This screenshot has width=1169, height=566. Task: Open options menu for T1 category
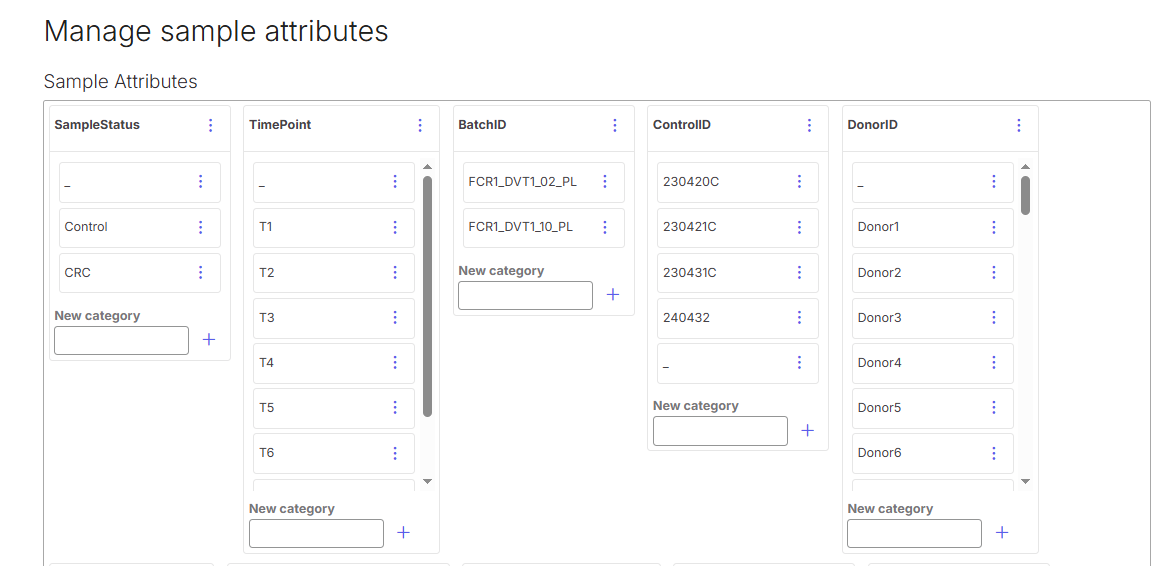395,227
